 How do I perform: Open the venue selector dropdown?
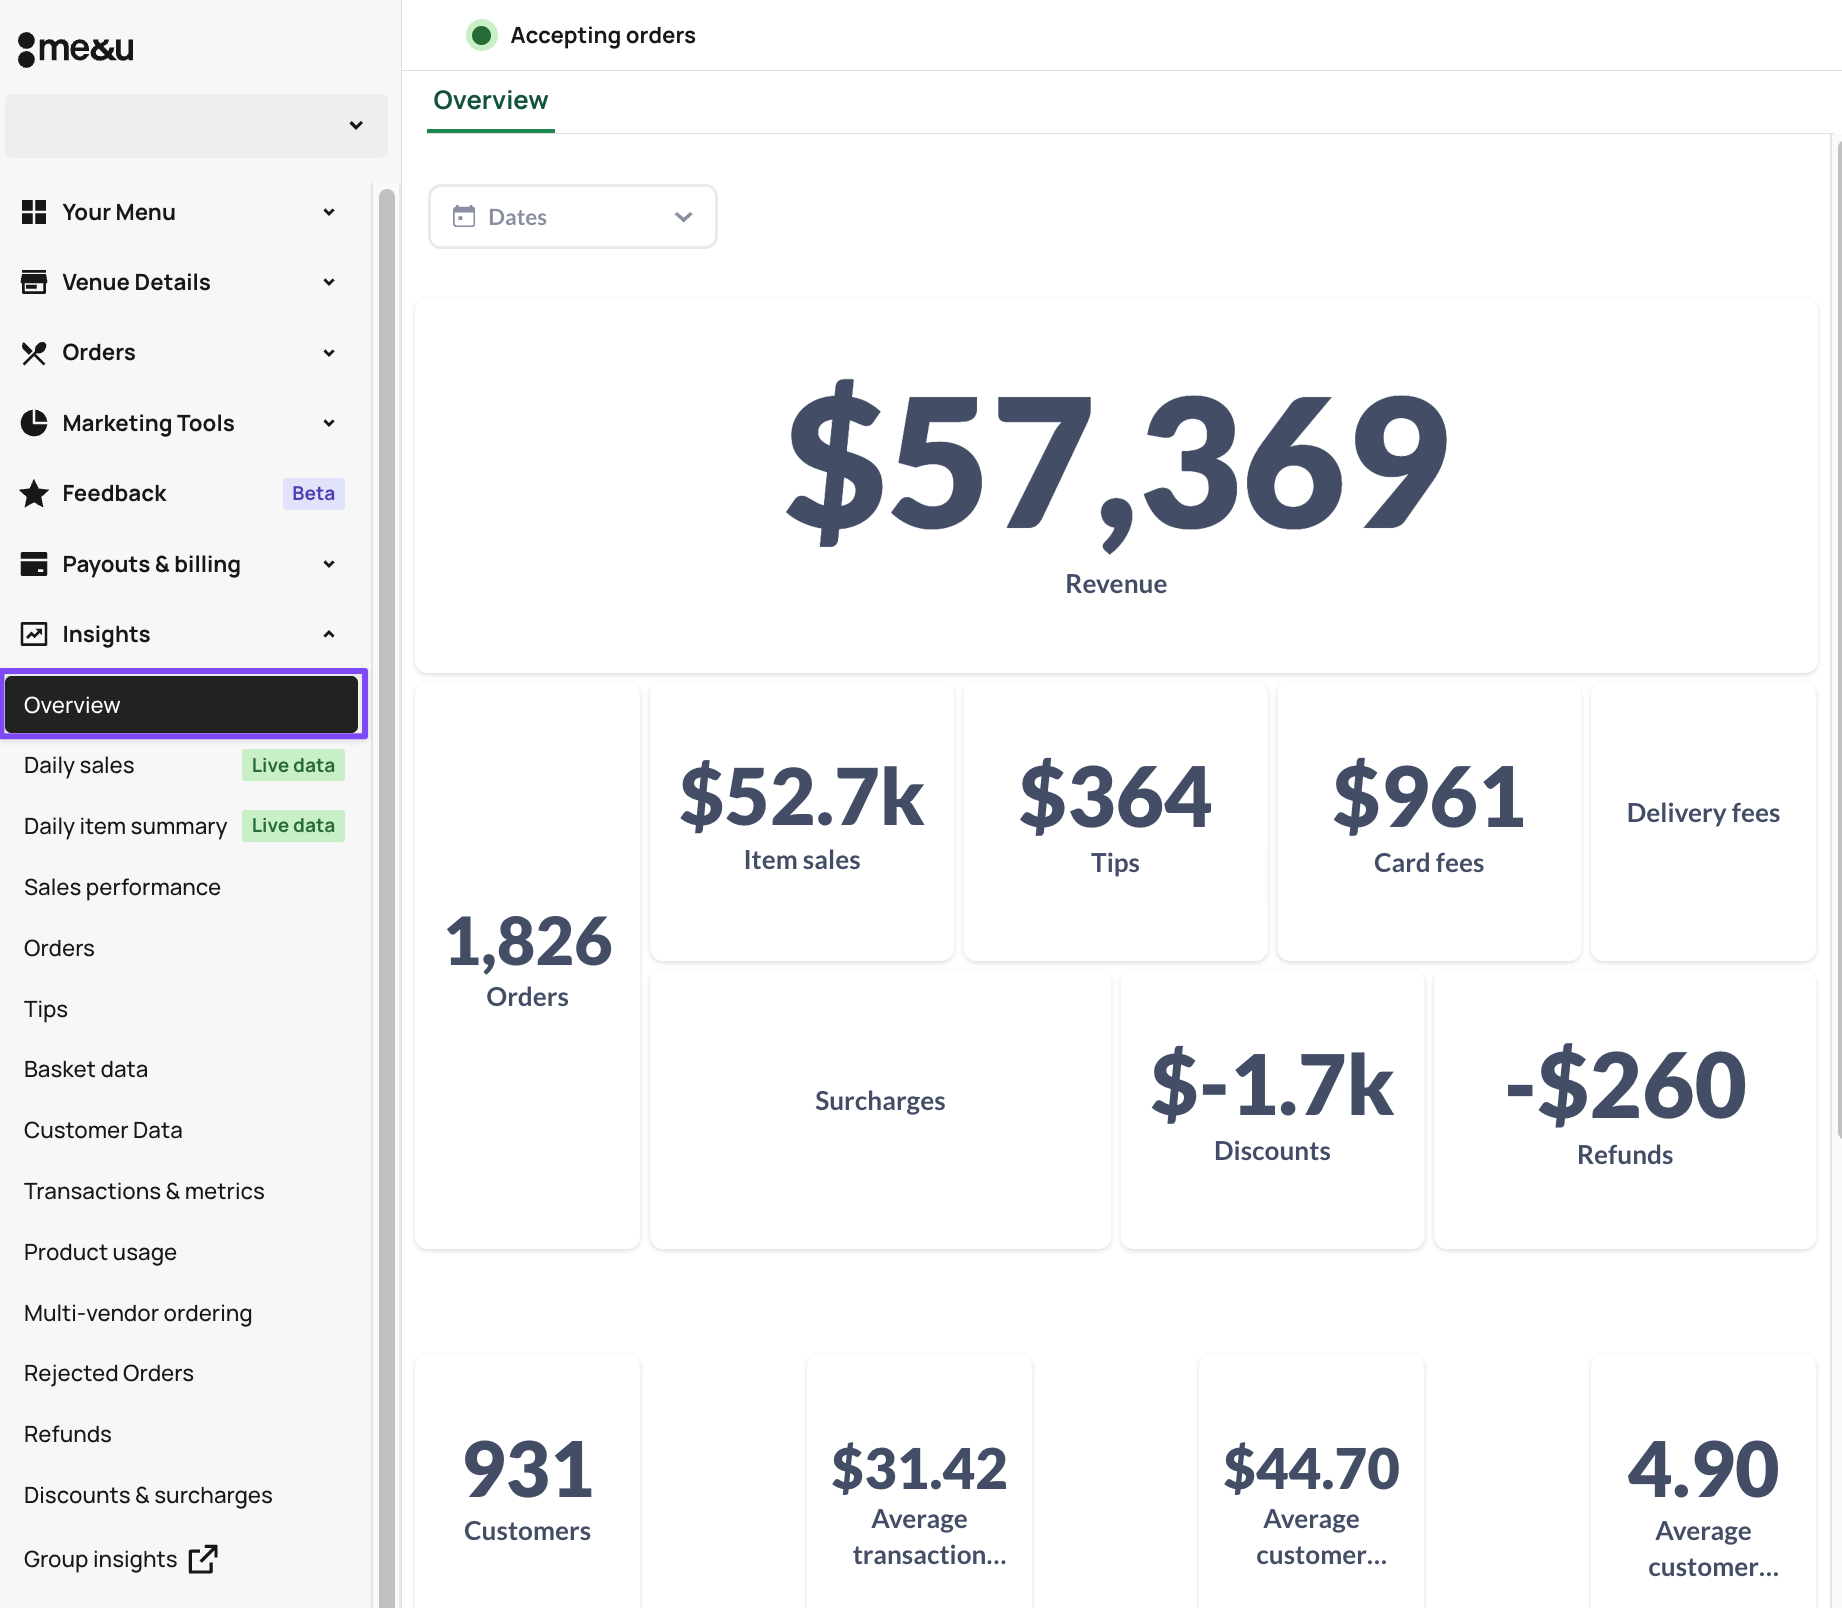click(196, 126)
